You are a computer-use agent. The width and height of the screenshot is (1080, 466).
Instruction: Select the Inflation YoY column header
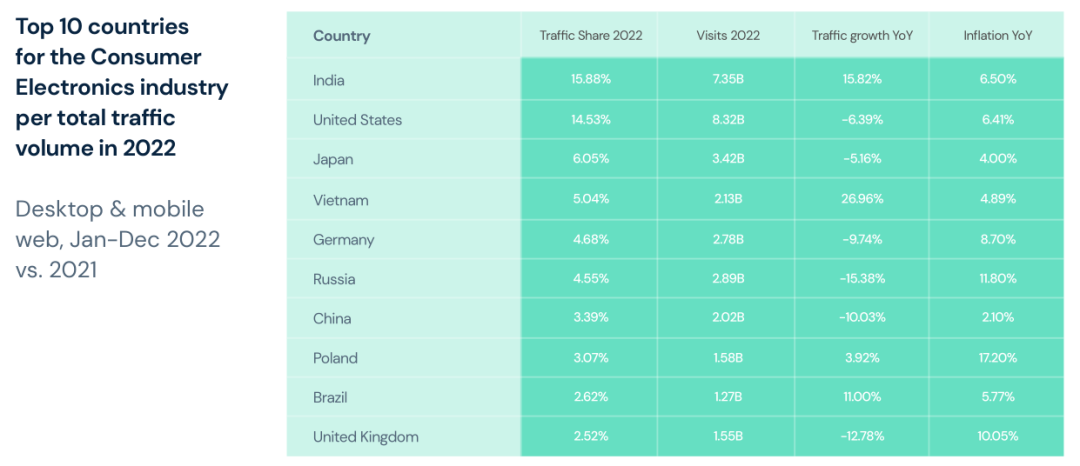click(997, 36)
